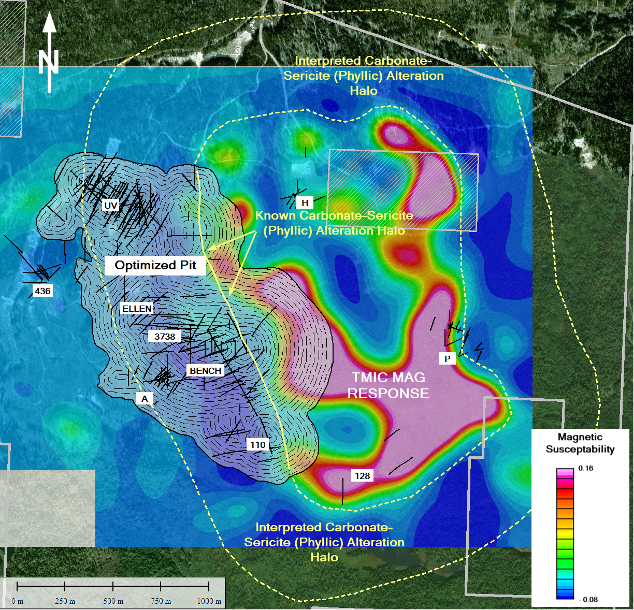Select the H label marker
The image size is (634, 610).
click(304, 202)
